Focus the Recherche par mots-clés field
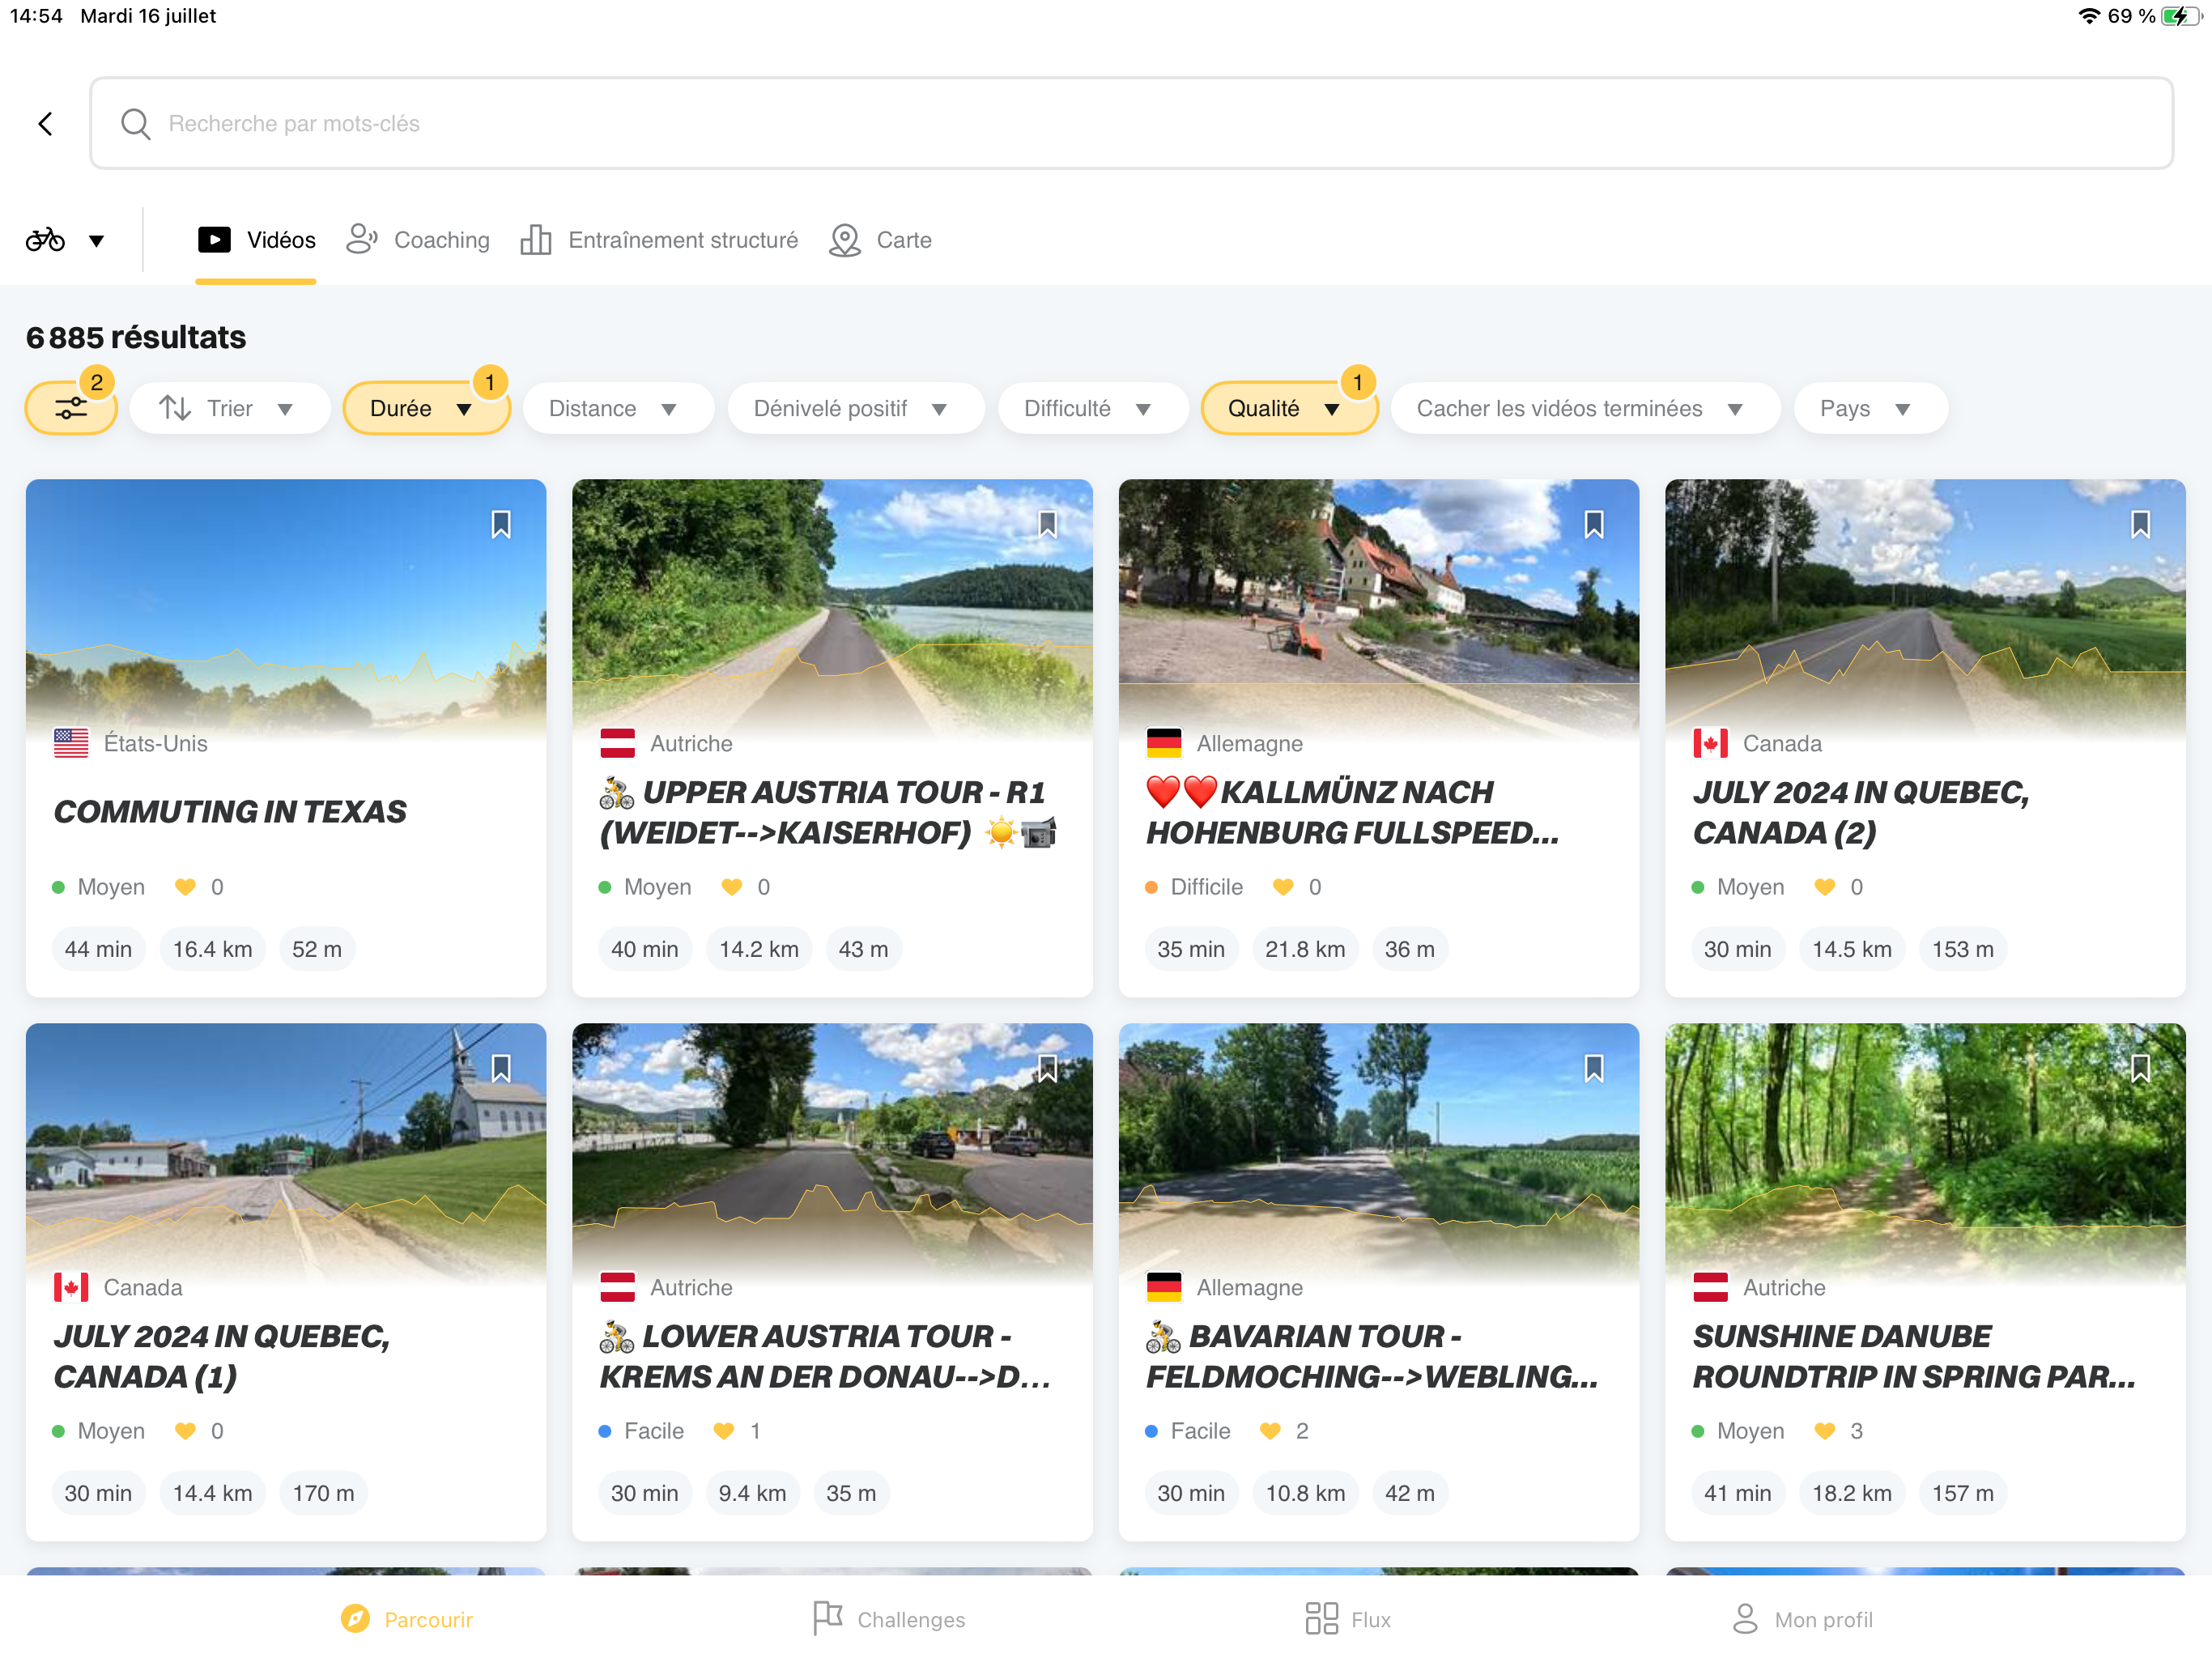Image resolution: width=2212 pixels, height=1658 pixels. pyautogui.click(x=1131, y=124)
